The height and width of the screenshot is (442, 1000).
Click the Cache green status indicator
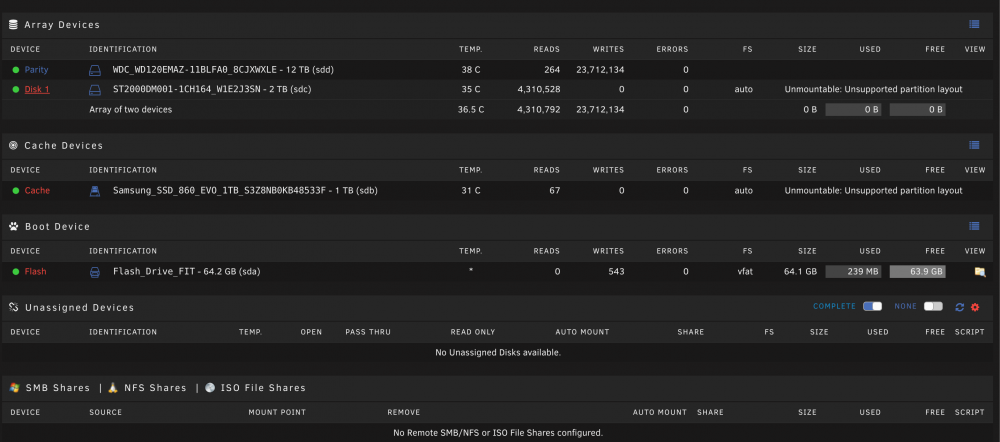tap(16, 190)
